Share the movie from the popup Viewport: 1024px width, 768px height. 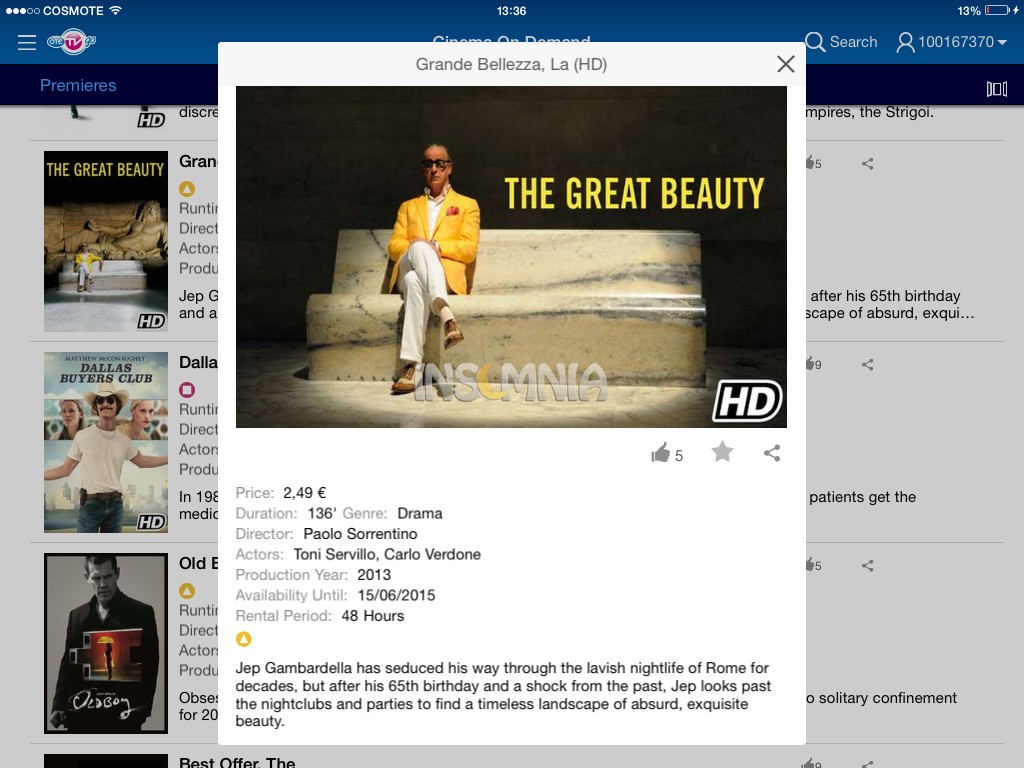click(772, 453)
